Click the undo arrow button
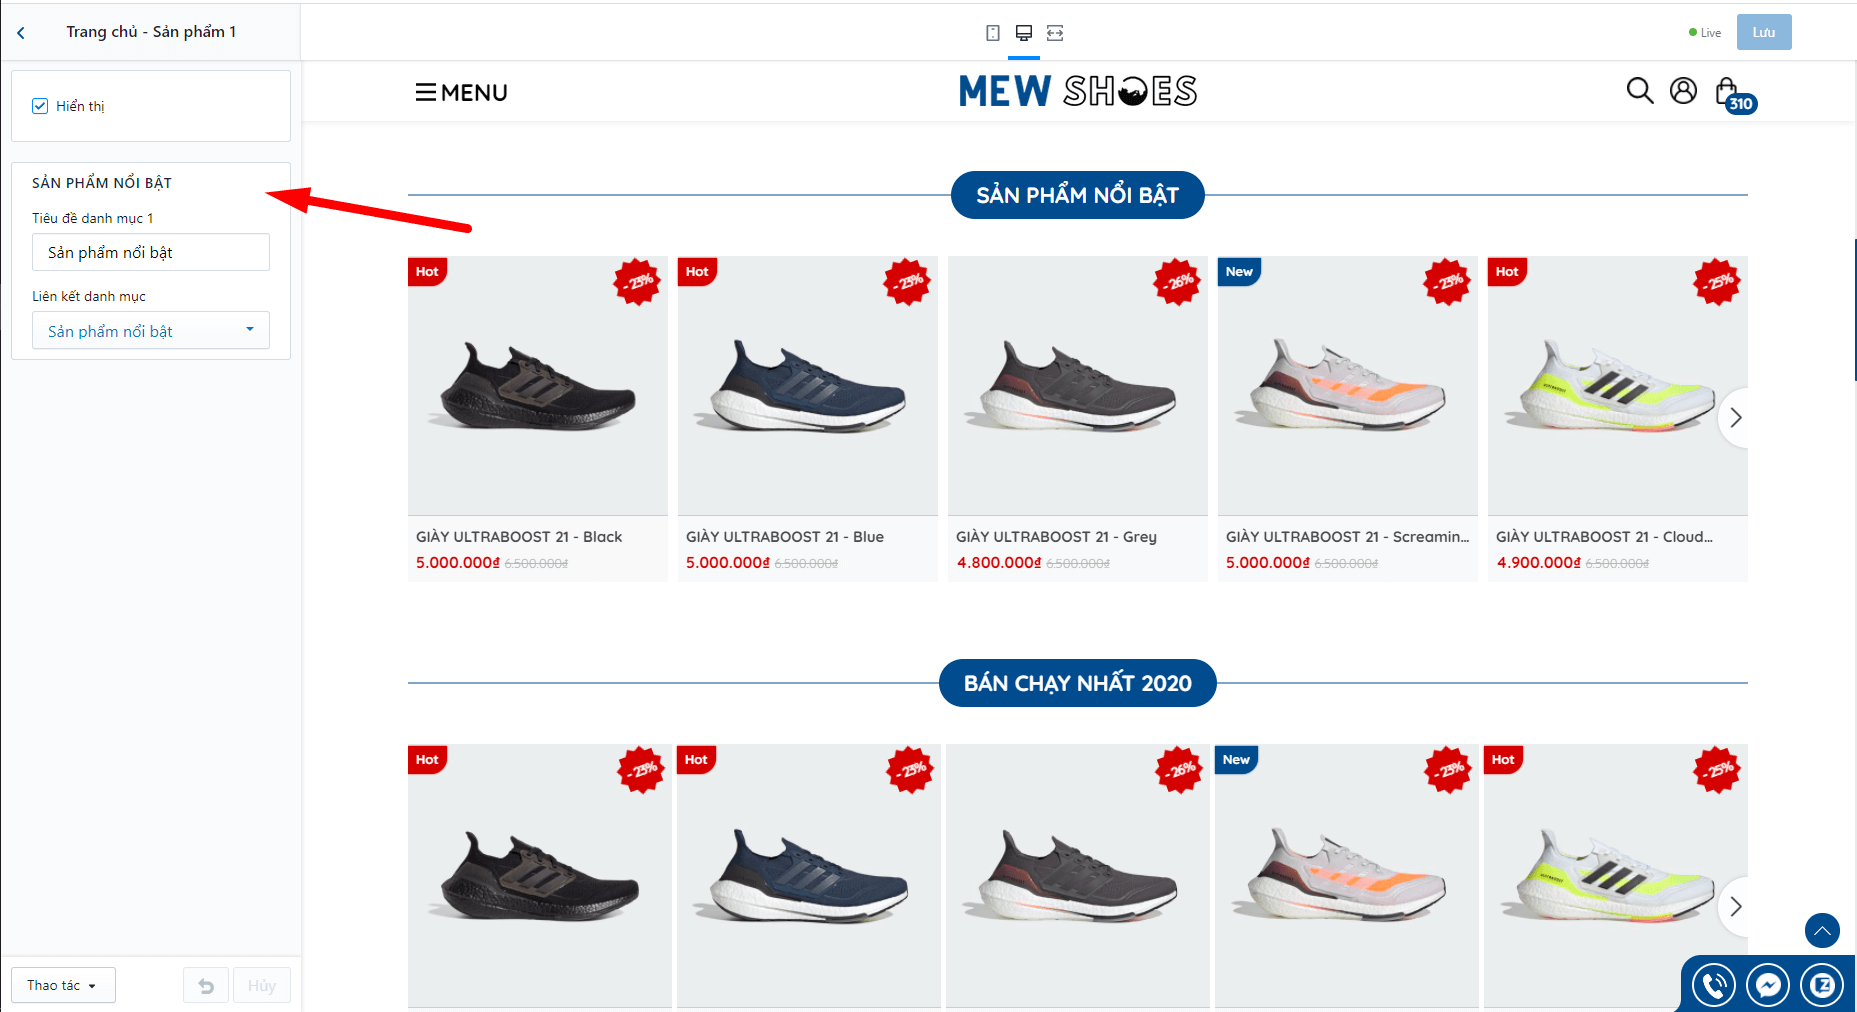 point(206,986)
